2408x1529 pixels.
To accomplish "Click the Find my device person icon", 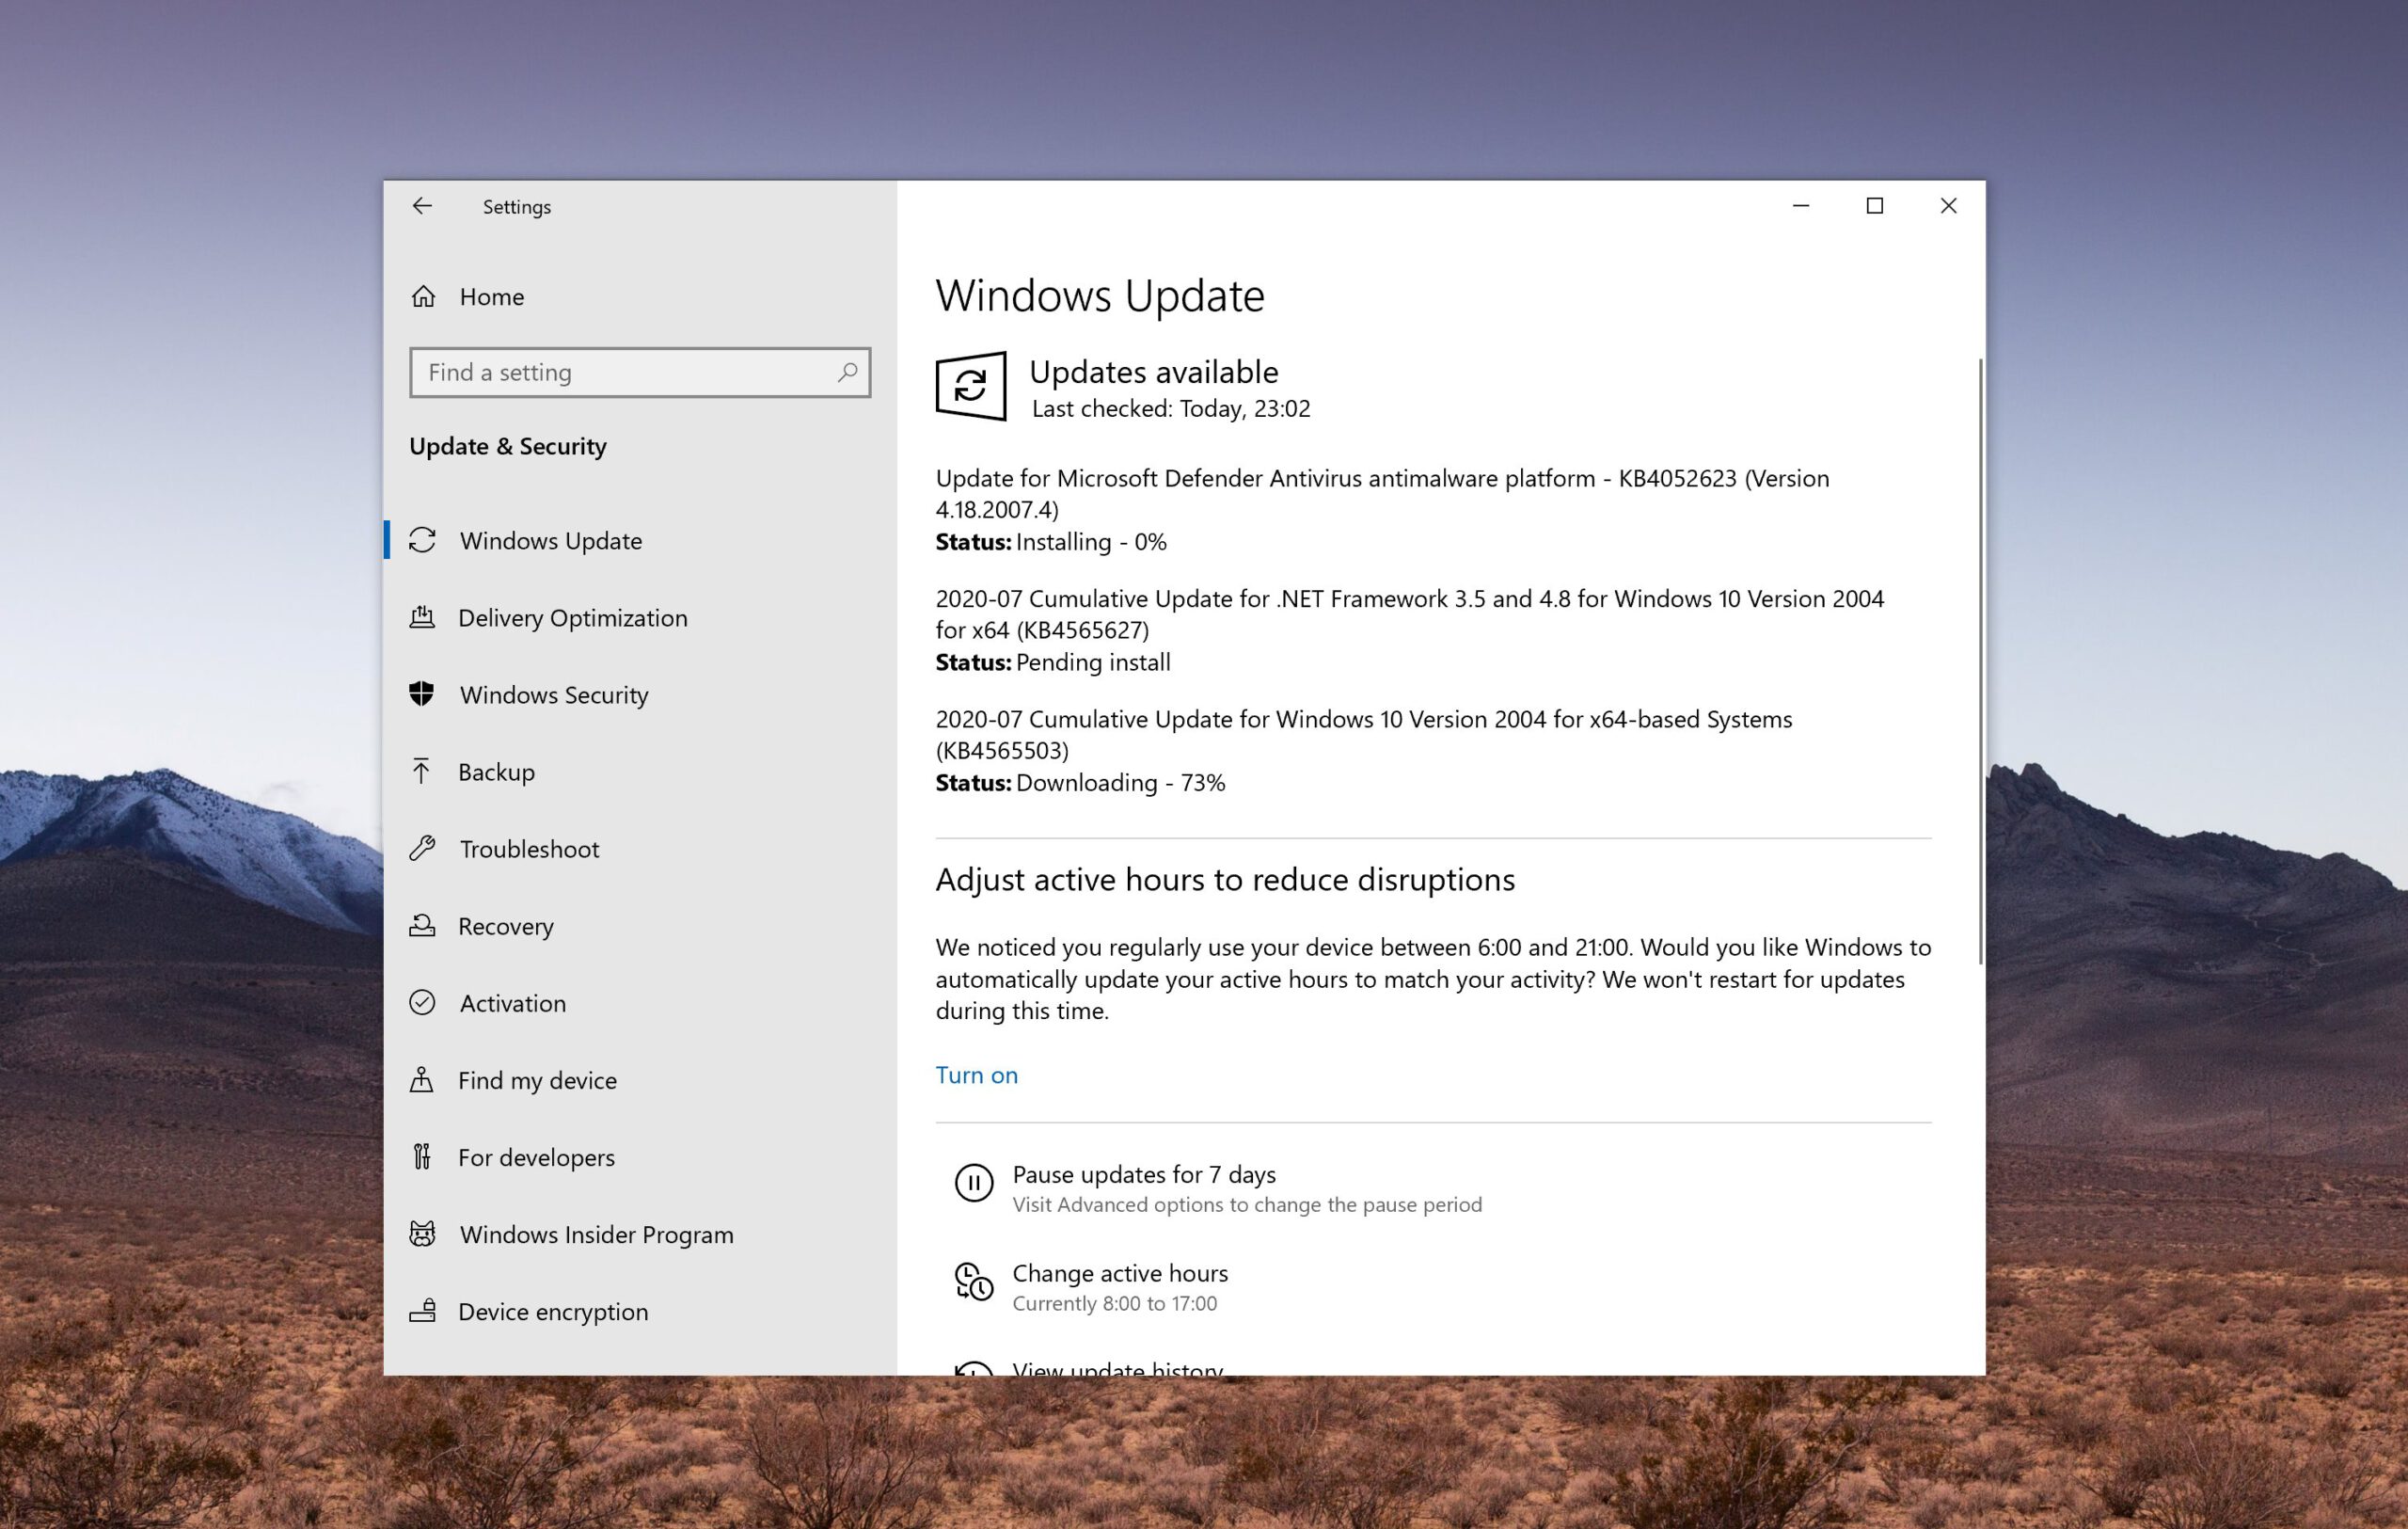I will [422, 1079].
